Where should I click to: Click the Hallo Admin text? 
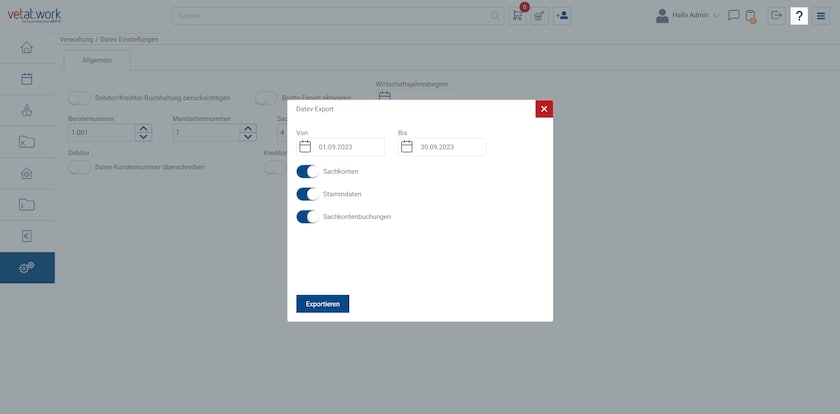click(x=691, y=16)
